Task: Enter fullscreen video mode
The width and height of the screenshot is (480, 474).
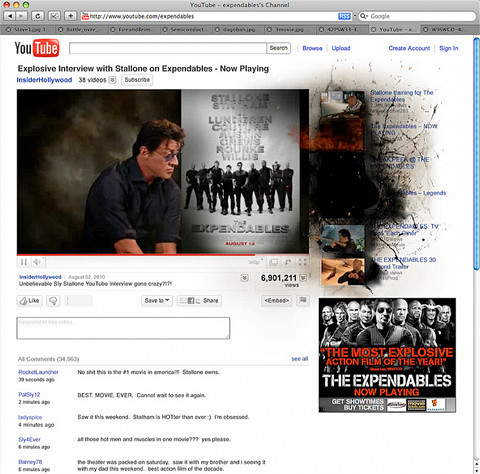Action: coord(302,262)
